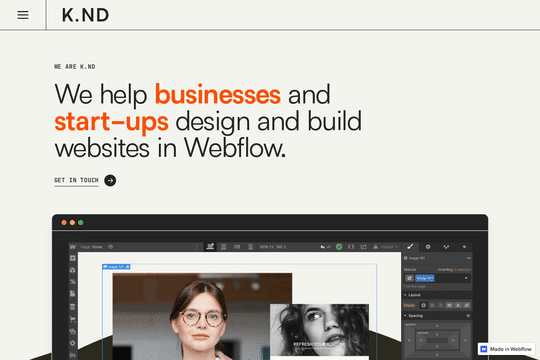Click the Settings gear icon in the Designer mockup sidebar

tap(73, 343)
